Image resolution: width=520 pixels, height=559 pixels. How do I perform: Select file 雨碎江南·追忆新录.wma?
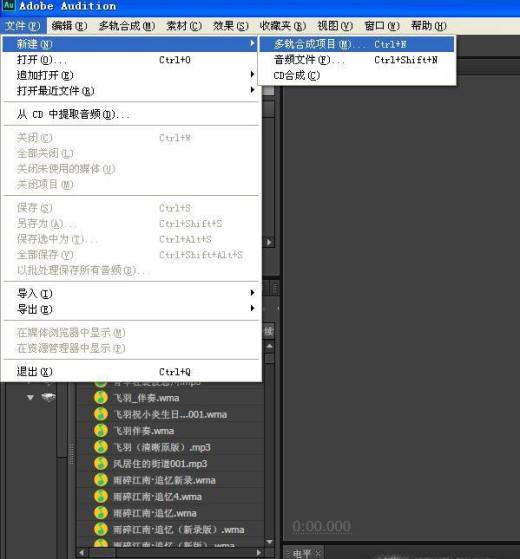[x=164, y=480]
